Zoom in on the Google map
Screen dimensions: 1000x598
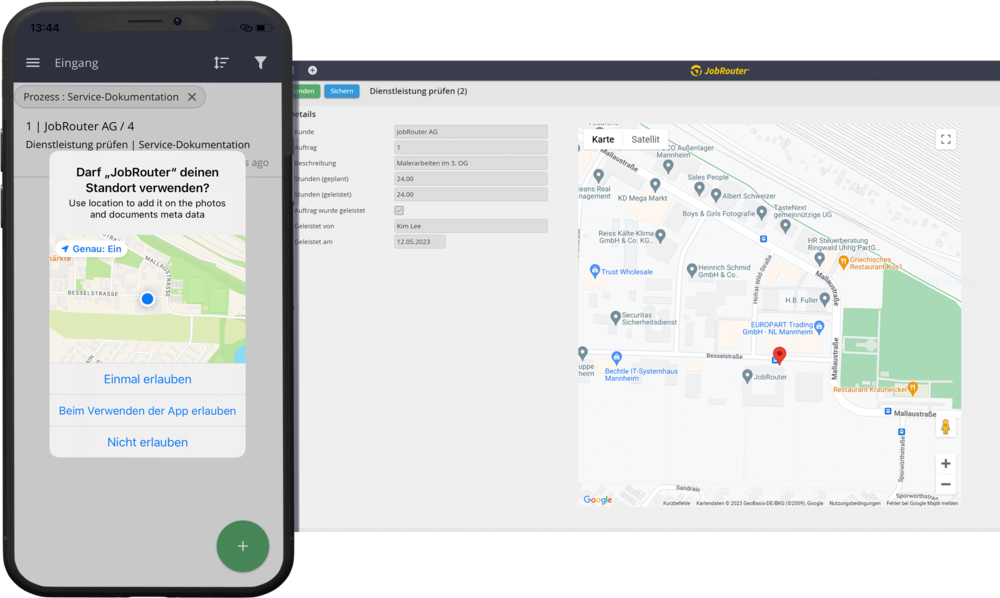point(946,463)
